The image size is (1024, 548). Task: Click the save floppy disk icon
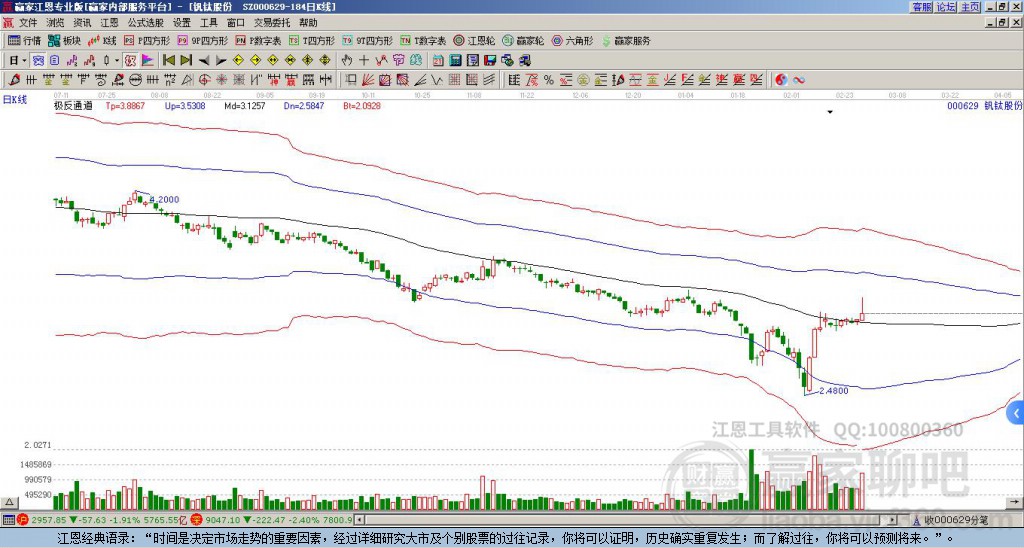pyautogui.click(x=490, y=61)
